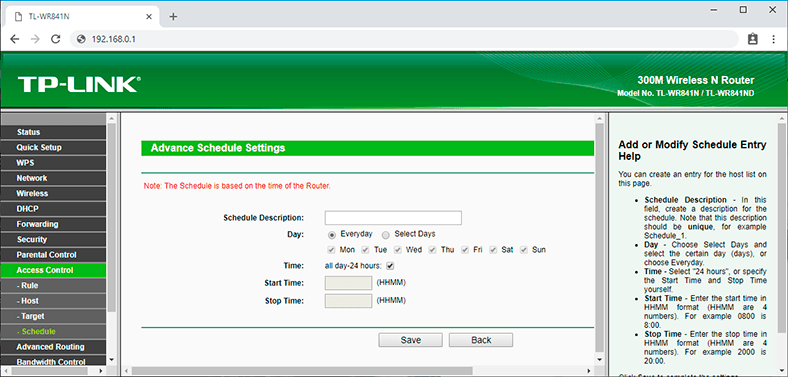The height and width of the screenshot is (377, 788).
Task: Open the Bandwidth Control menu
Action: [53, 361]
